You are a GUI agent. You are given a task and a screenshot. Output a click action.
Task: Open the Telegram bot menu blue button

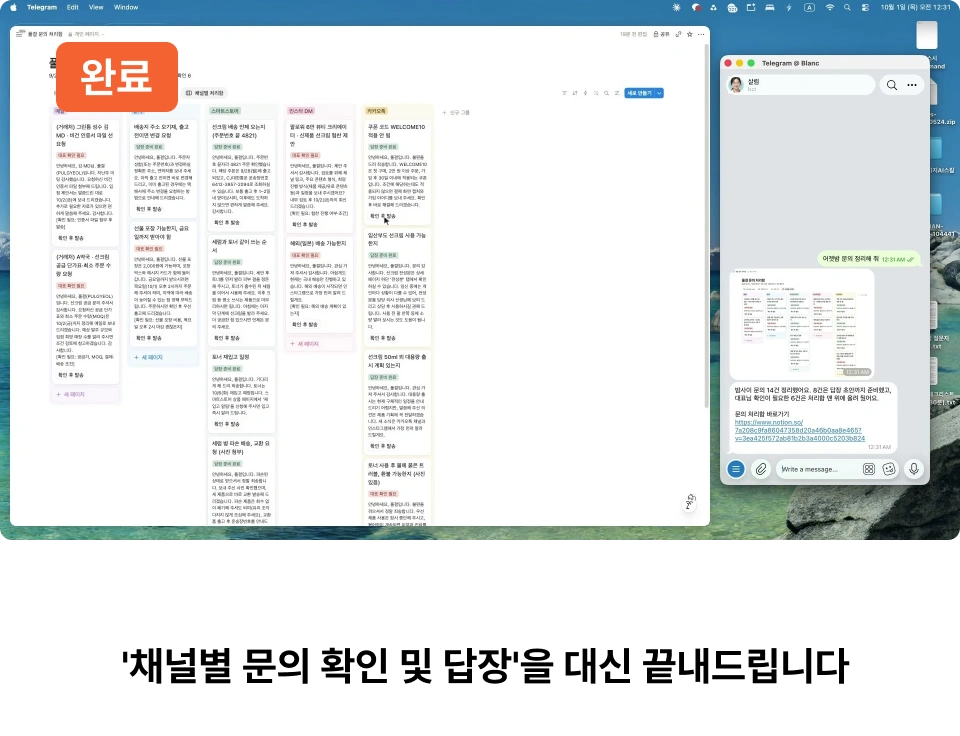pos(736,469)
